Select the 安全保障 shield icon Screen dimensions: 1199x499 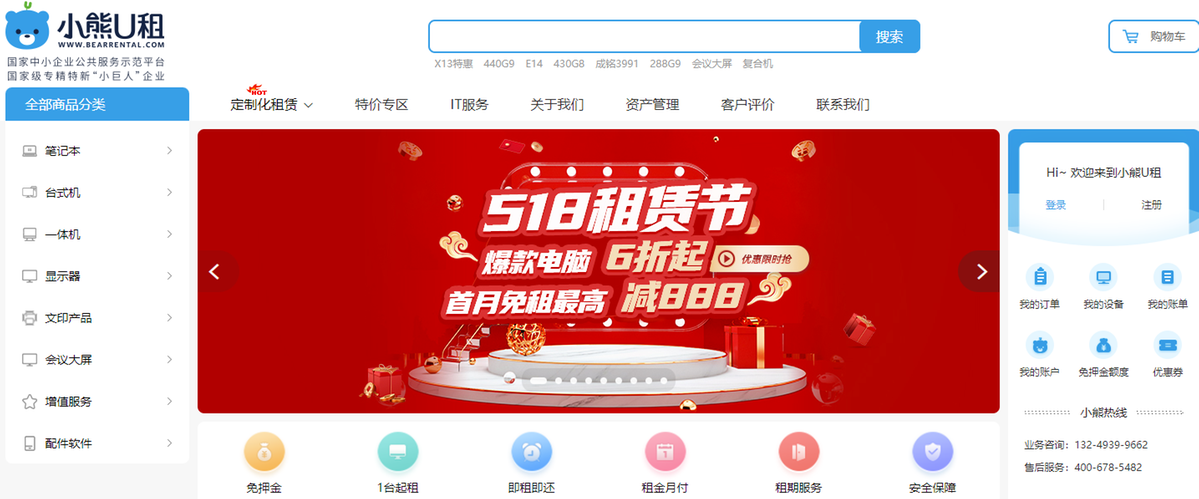point(932,452)
